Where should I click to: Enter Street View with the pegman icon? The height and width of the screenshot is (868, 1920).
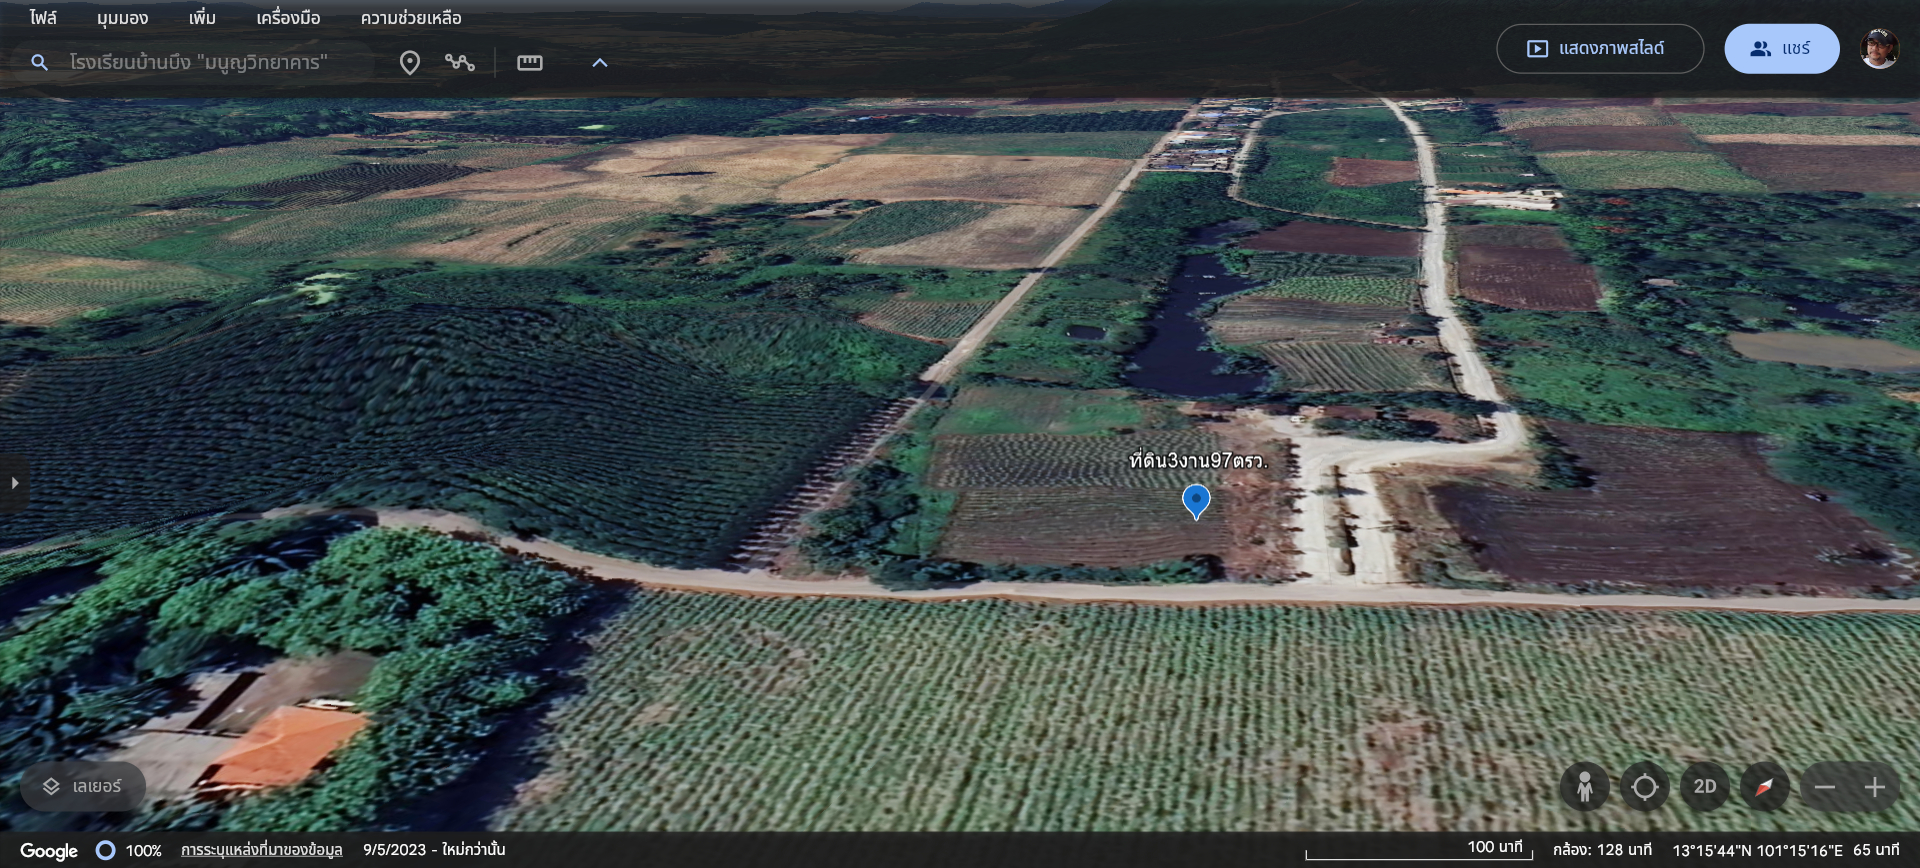[1584, 787]
